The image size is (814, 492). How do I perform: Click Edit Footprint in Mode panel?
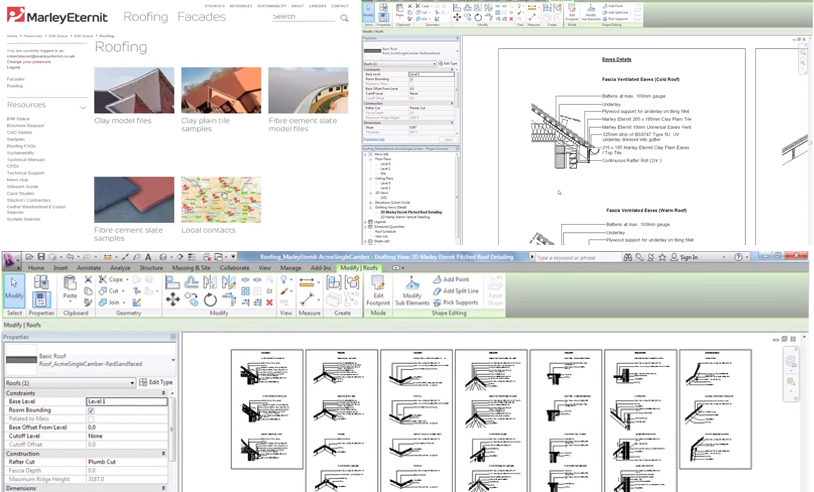click(378, 291)
